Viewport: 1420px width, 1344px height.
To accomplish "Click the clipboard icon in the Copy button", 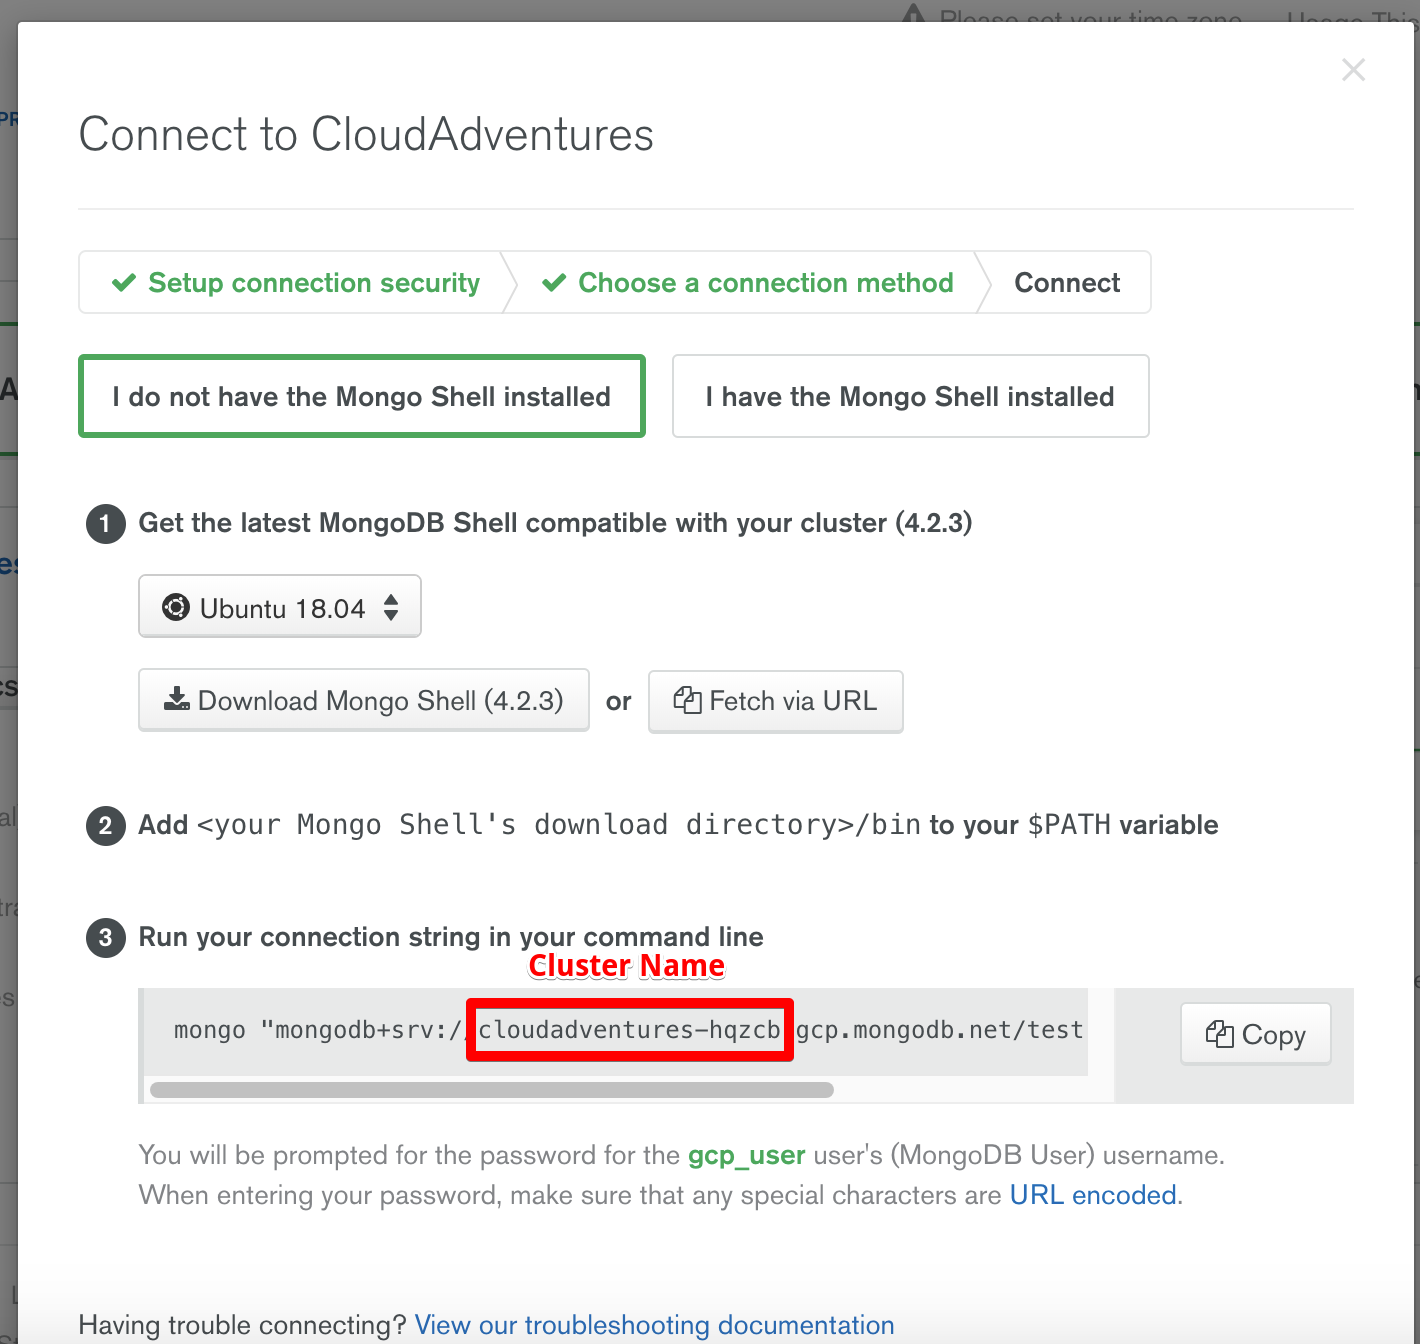I will pos(1219,1034).
